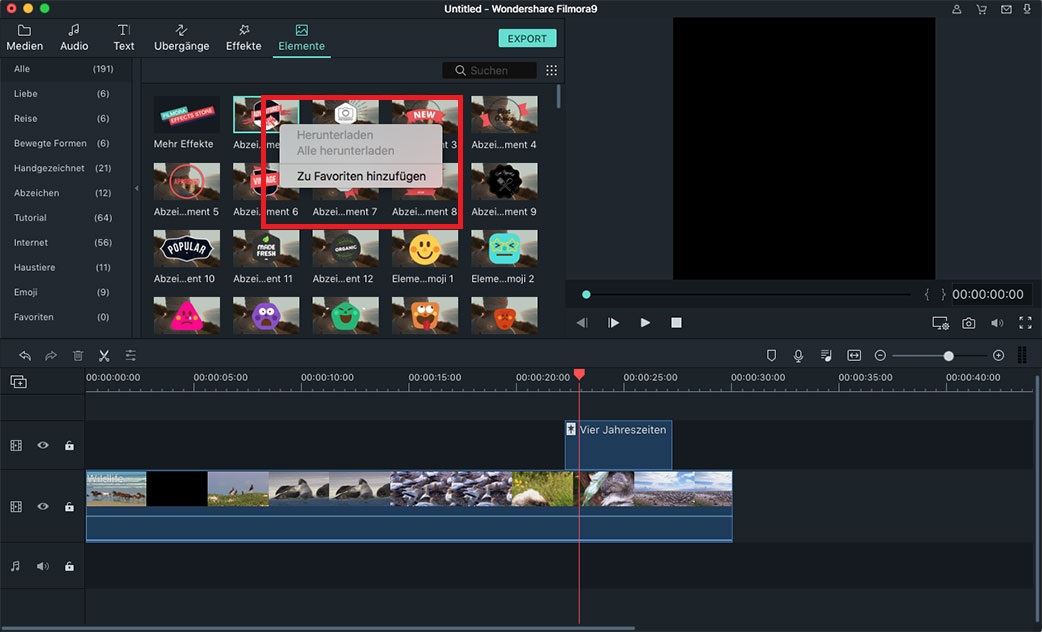Undo the last action
The image size is (1042, 632).
[25, 356]
